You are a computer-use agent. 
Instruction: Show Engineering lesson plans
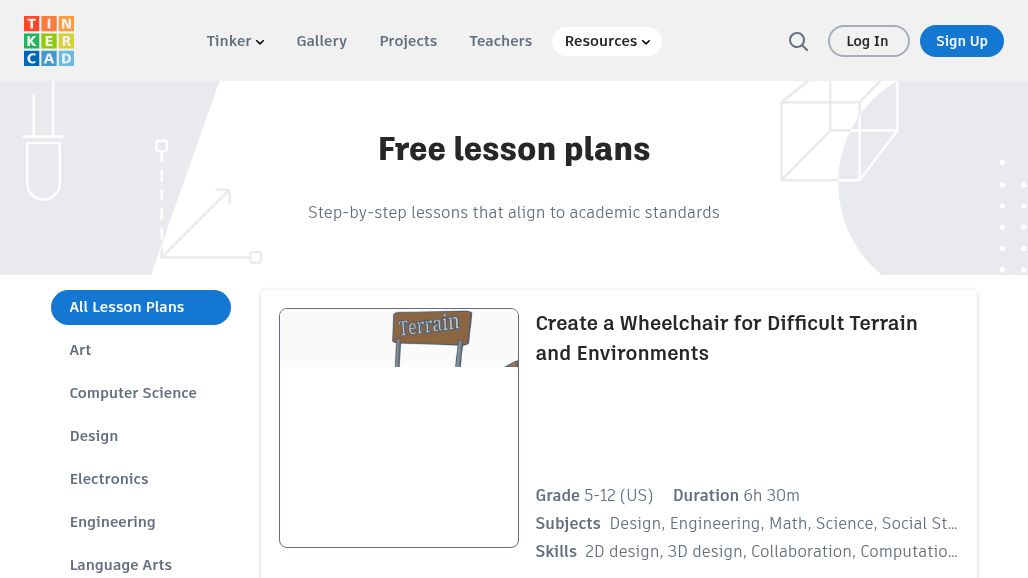(112, 522)
